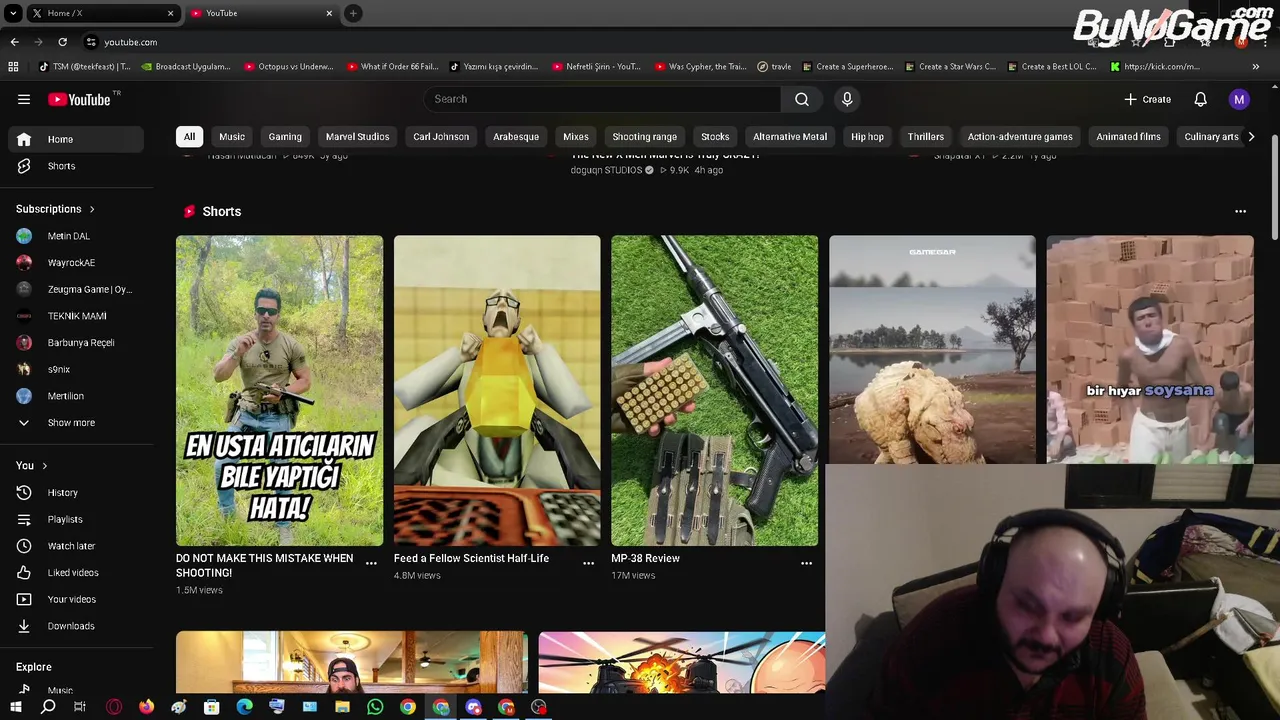Select the Music filter chip
This screenshot has width=1280, height=720.
[x=232, y=137]
